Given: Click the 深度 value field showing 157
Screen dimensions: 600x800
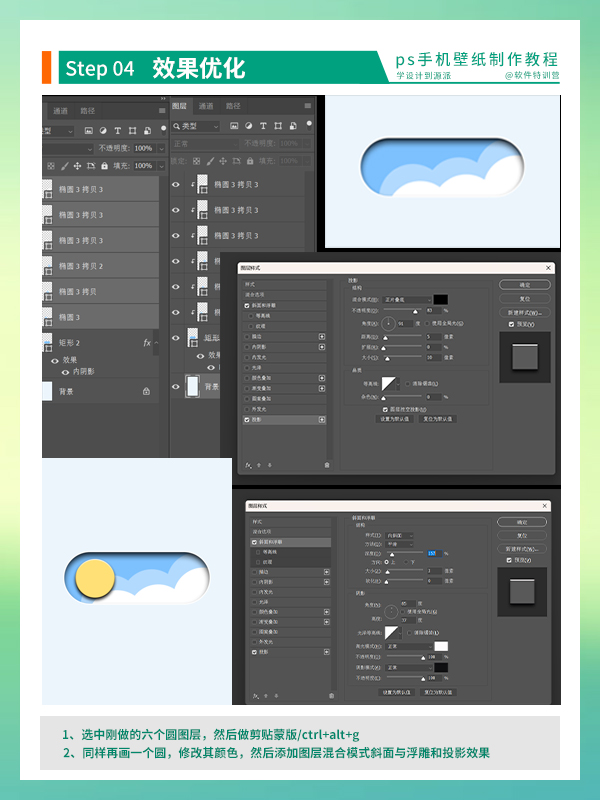Looking at the screenshot, I should [x=433, y=553].
